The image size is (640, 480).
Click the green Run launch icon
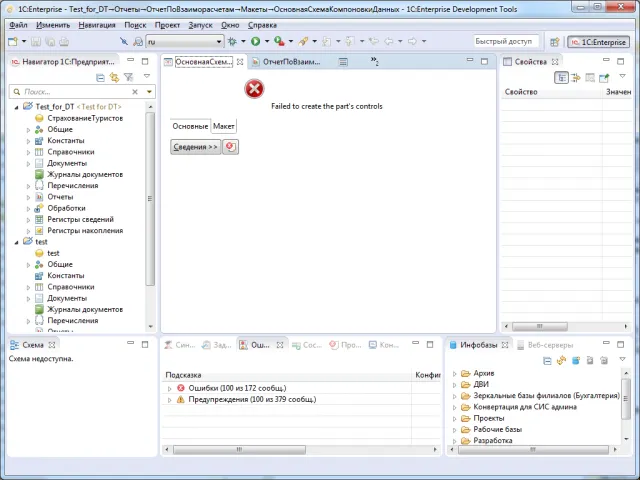(256, 41)
